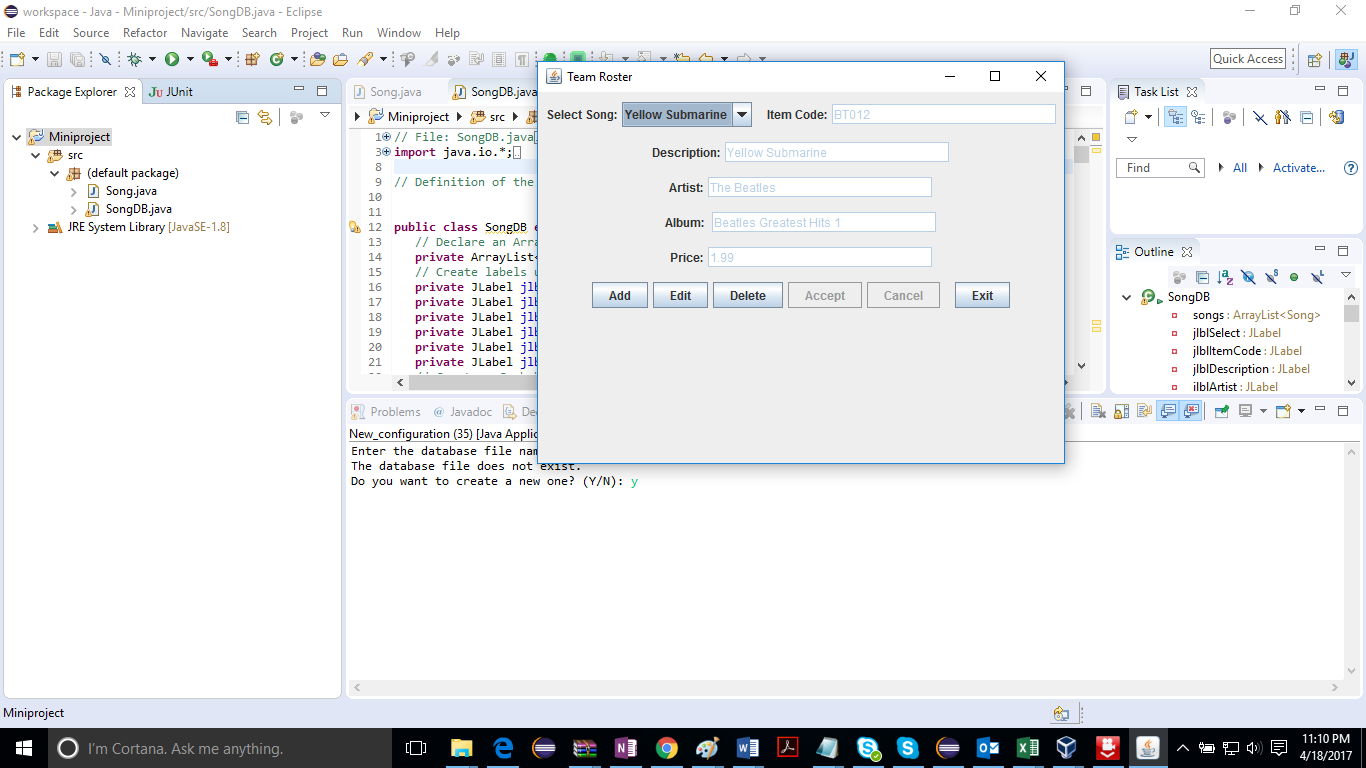Click the New Java Class icon
Image resolution: width=1366 pixels, height=768 pixels.
click(x=277, y=59)
